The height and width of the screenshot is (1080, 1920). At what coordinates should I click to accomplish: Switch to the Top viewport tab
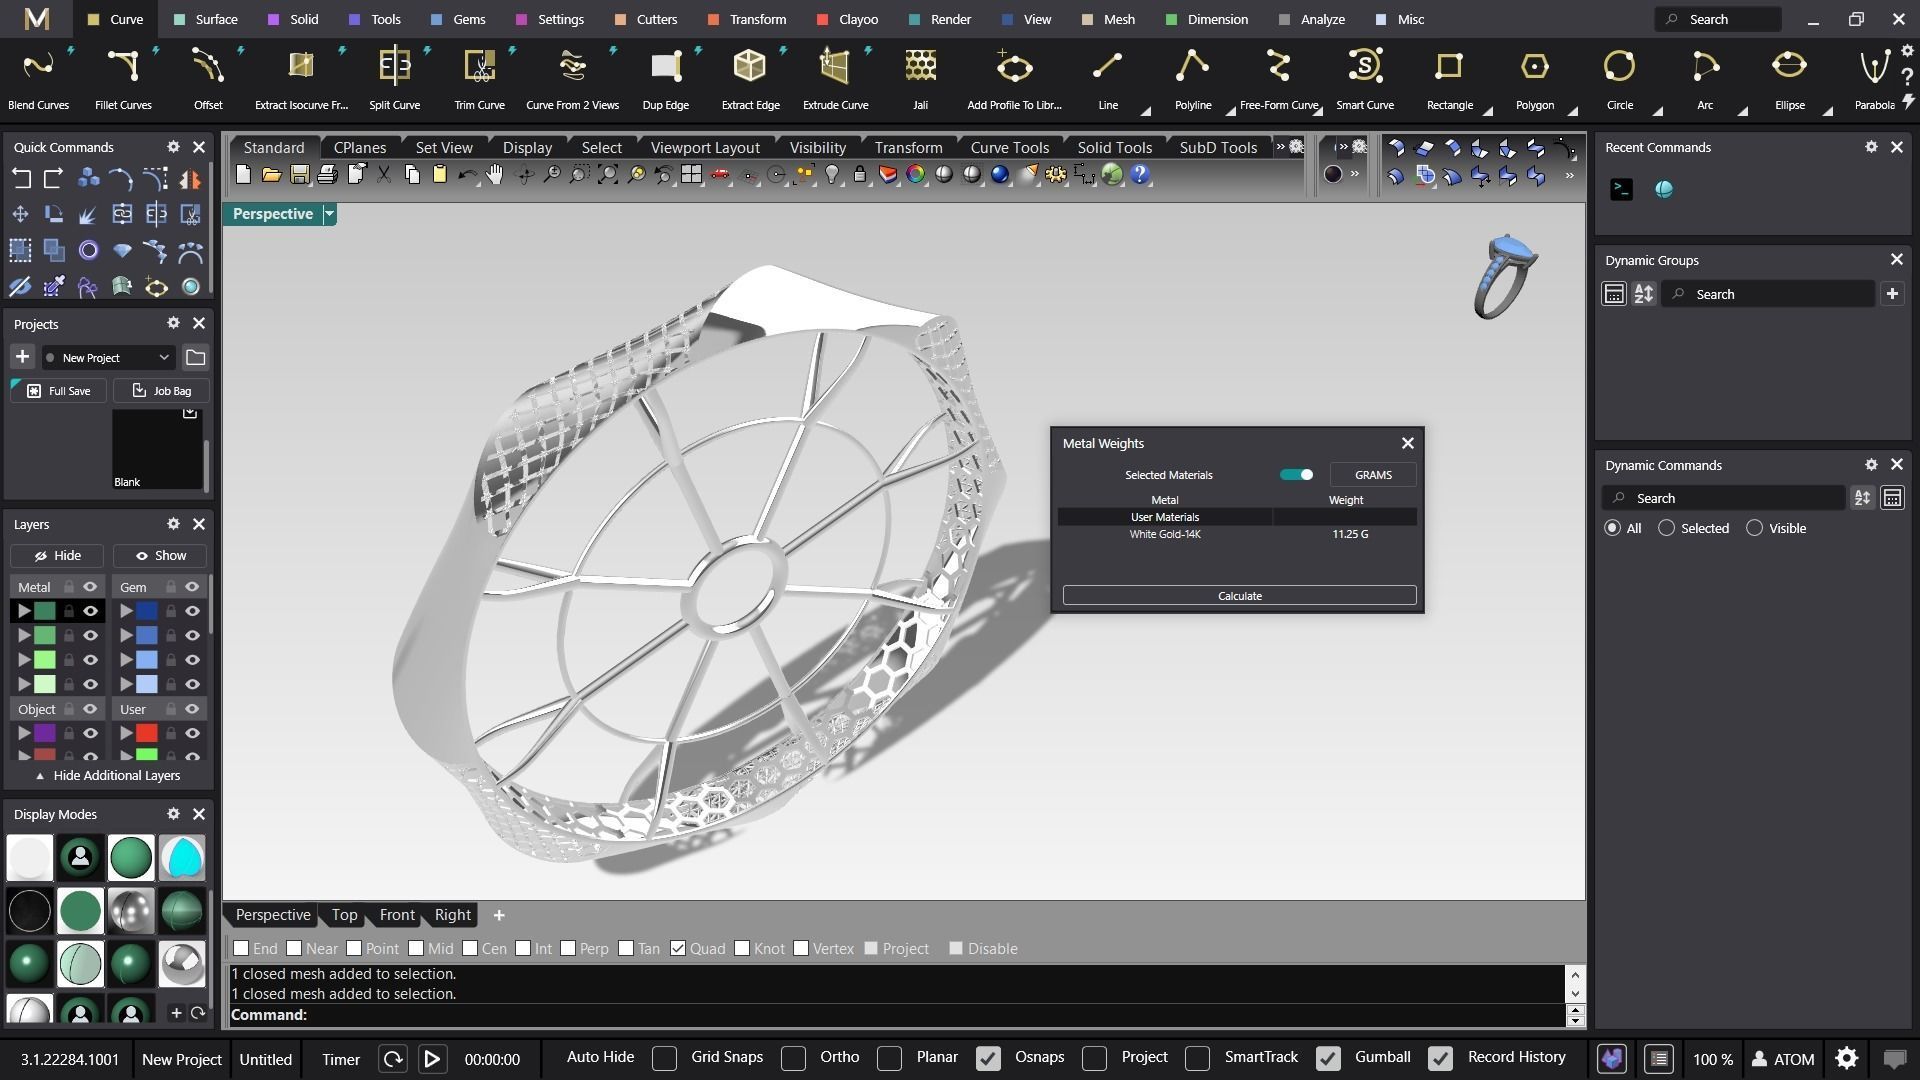344,915
